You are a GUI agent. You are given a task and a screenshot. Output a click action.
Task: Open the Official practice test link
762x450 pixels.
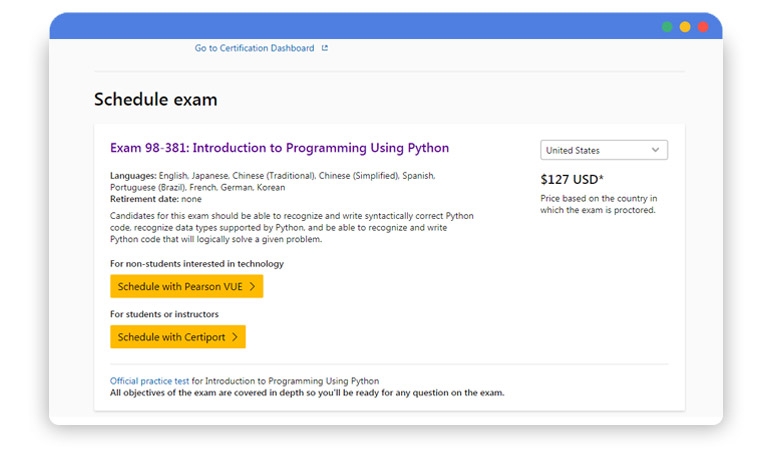[149, 381]
